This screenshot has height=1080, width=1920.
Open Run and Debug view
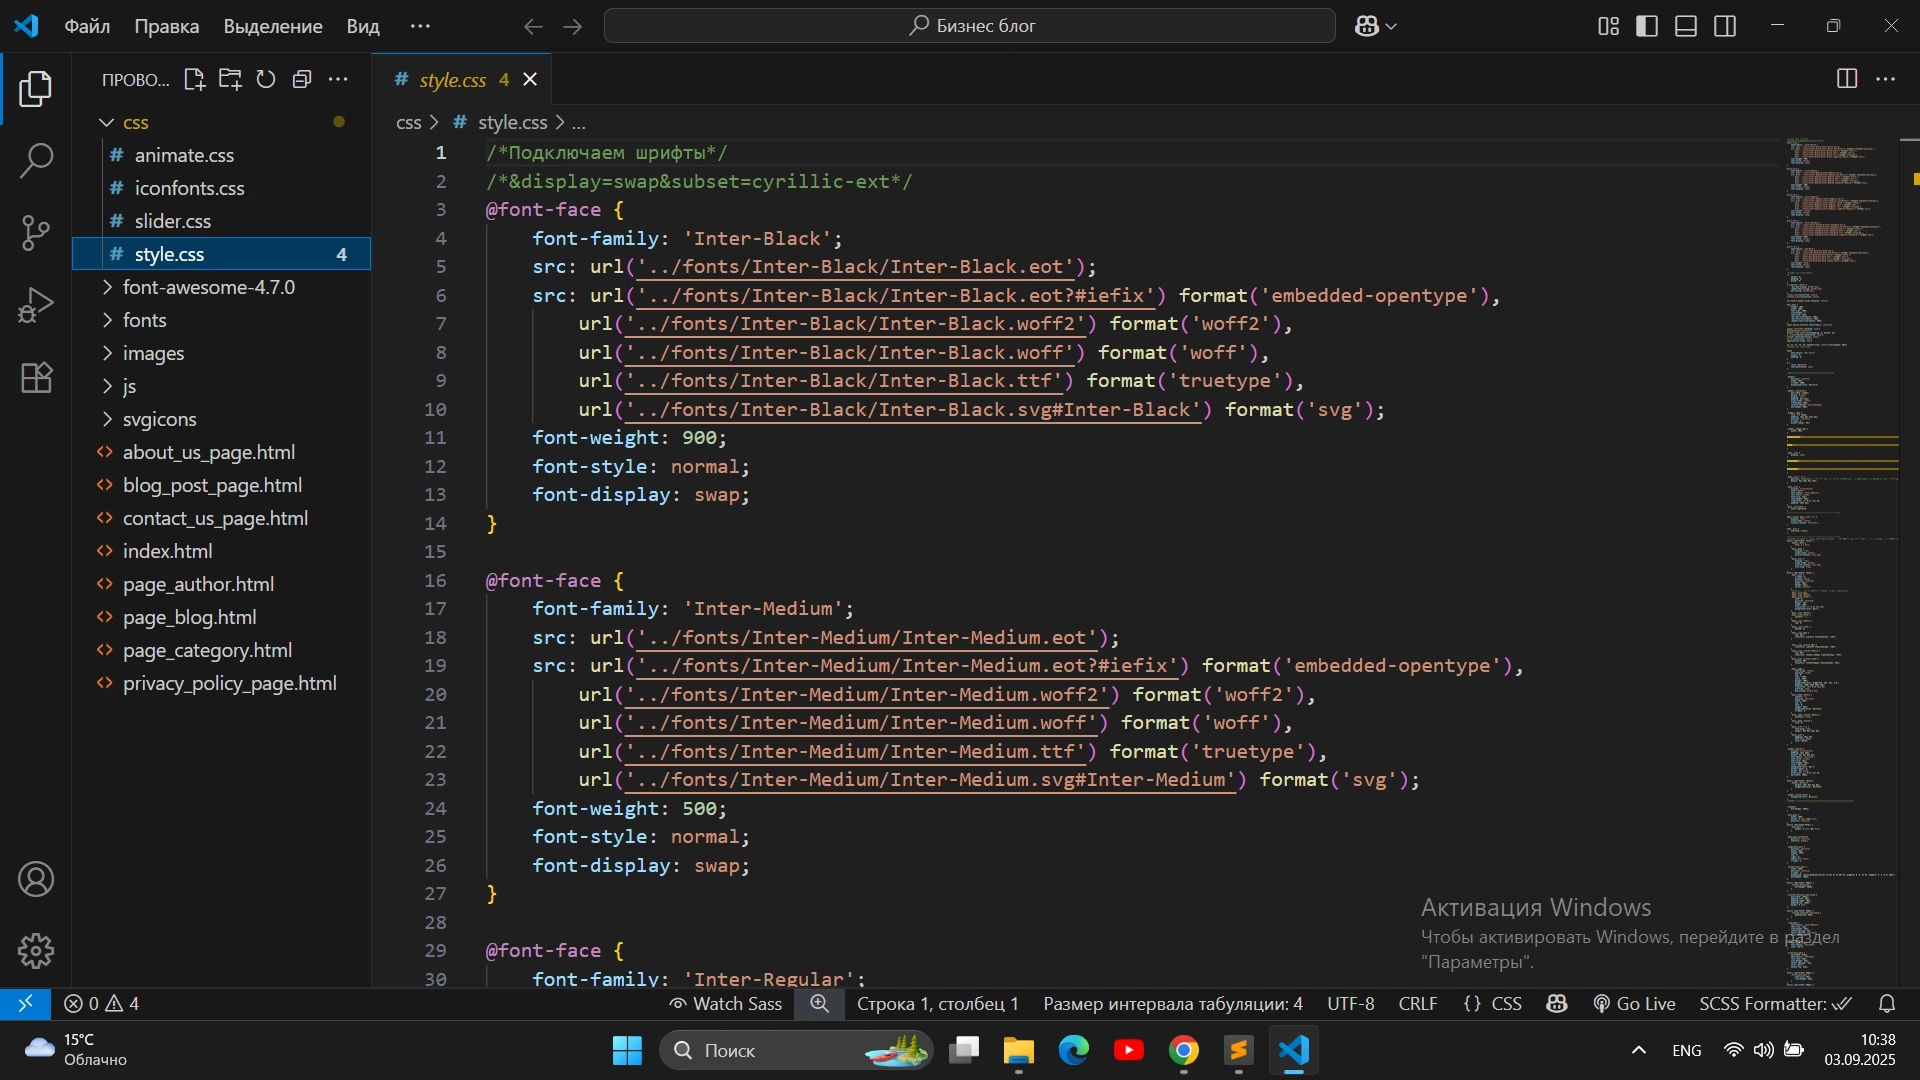click(36, 305)
